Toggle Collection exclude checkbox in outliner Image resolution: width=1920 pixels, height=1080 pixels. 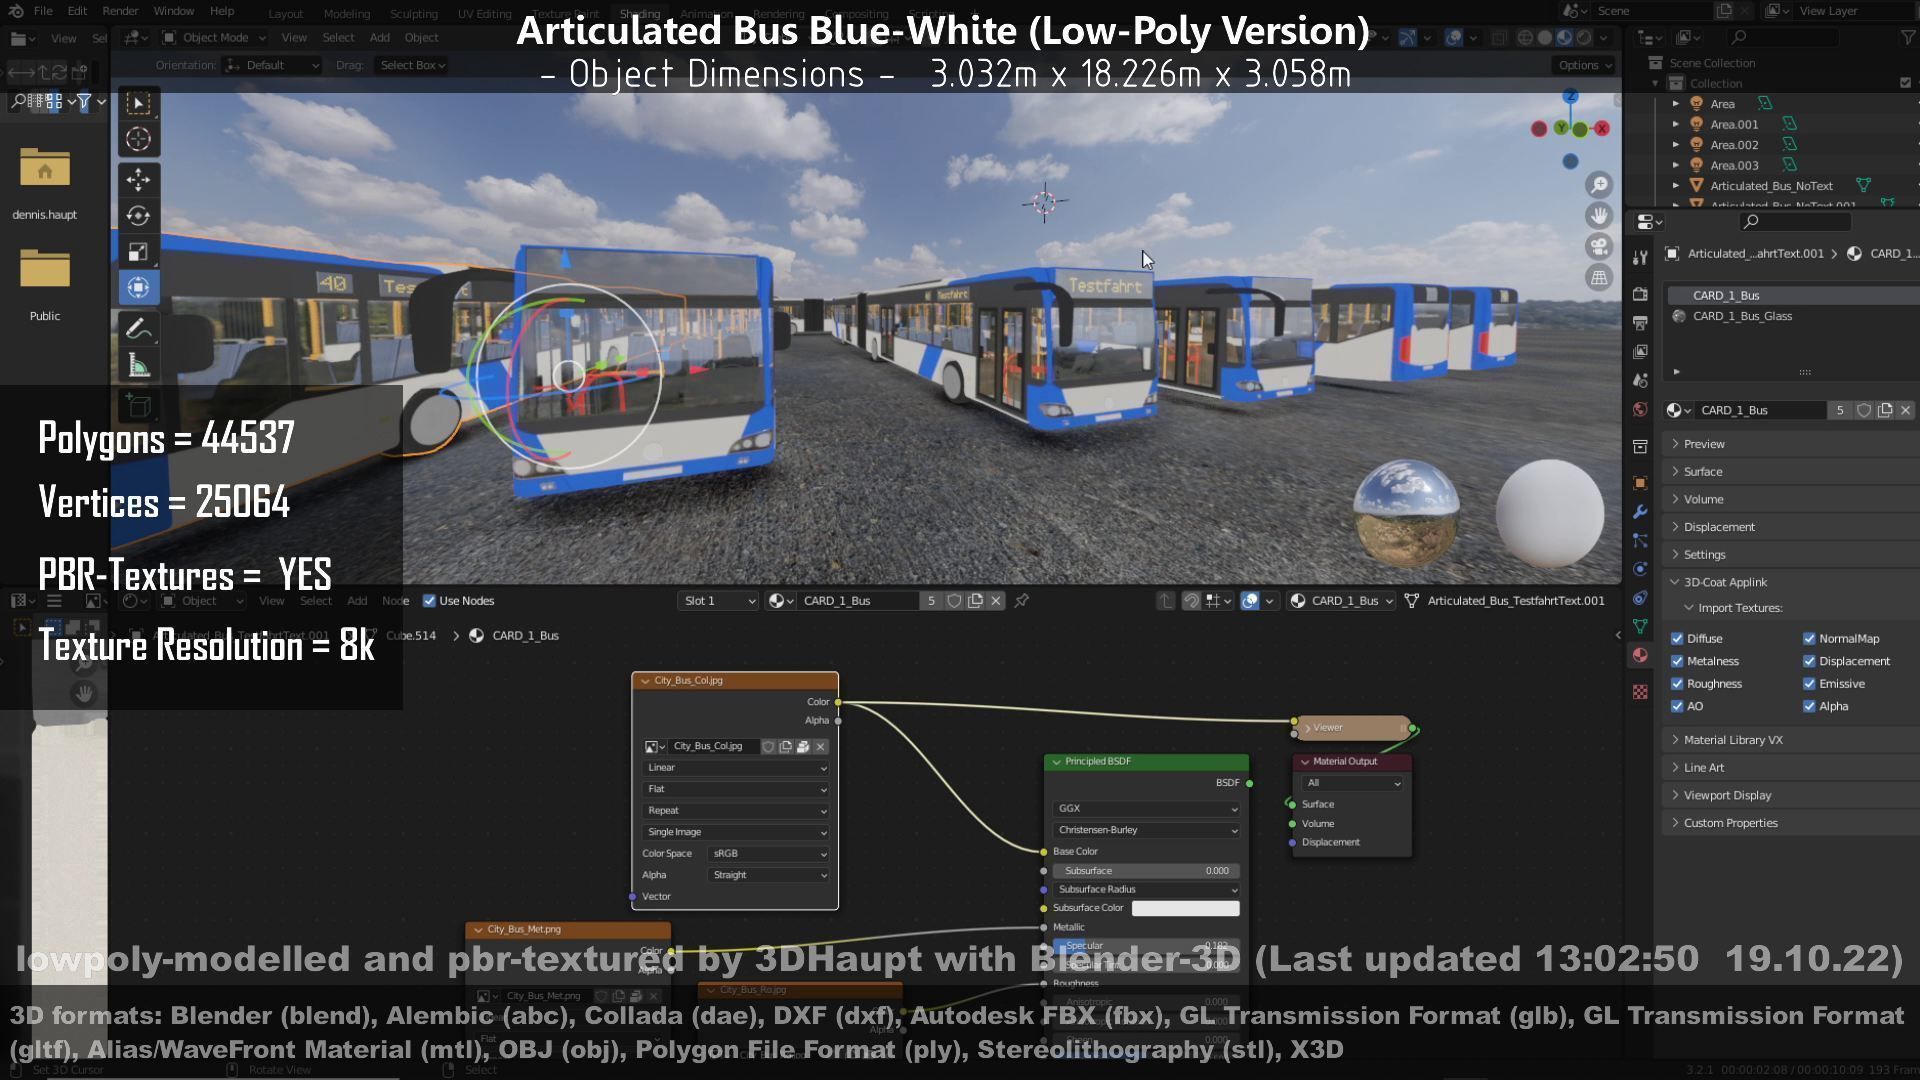pyautogui.click(x=1904, y=83)
